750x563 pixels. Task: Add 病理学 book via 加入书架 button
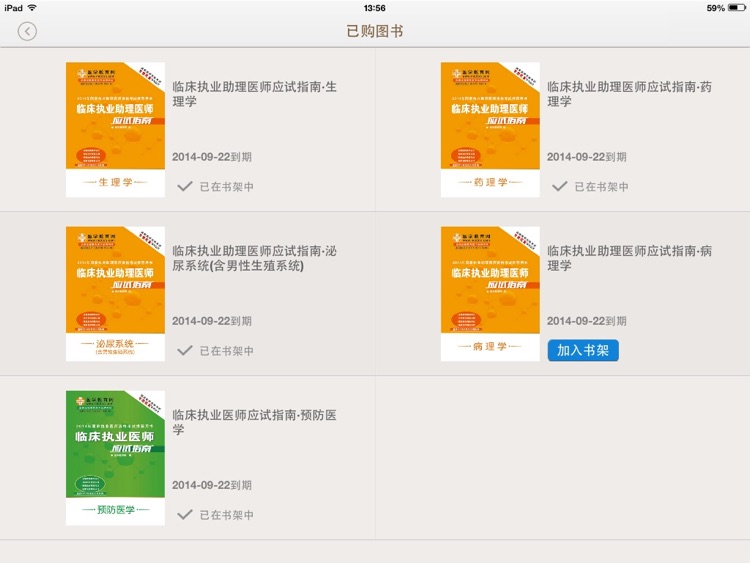583,350
